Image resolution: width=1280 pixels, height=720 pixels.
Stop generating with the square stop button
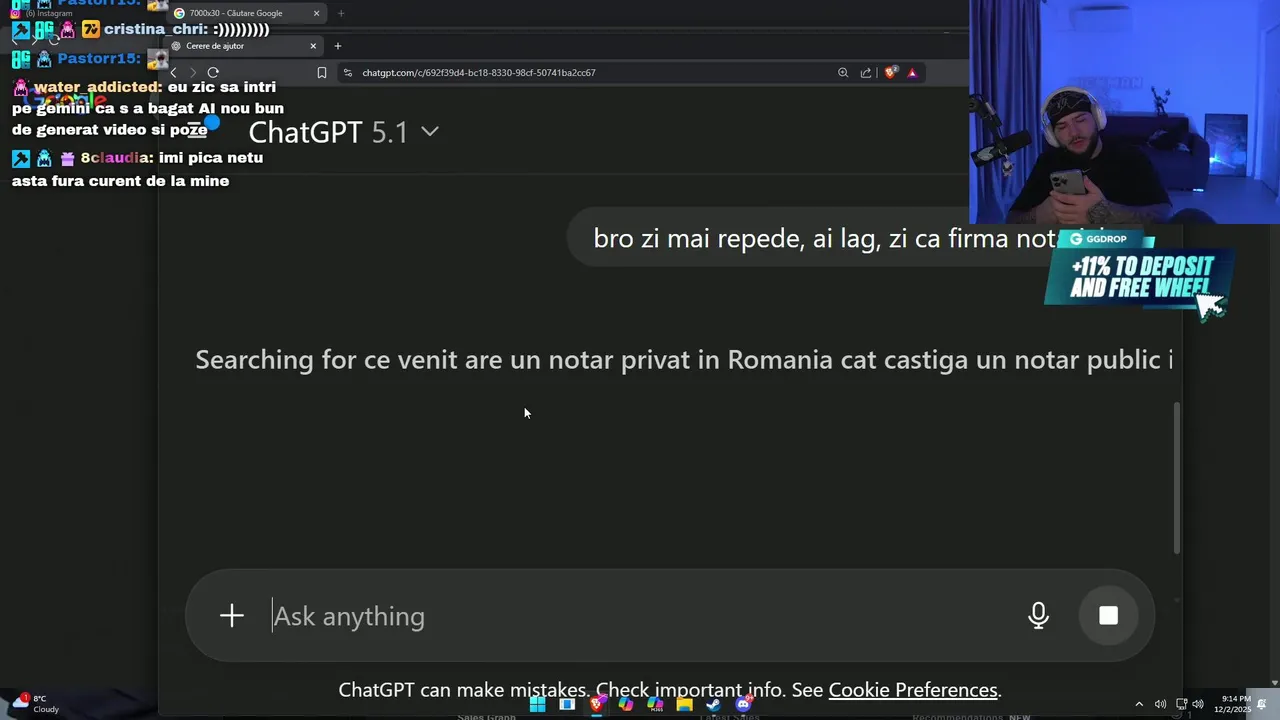pos(1108,616)
